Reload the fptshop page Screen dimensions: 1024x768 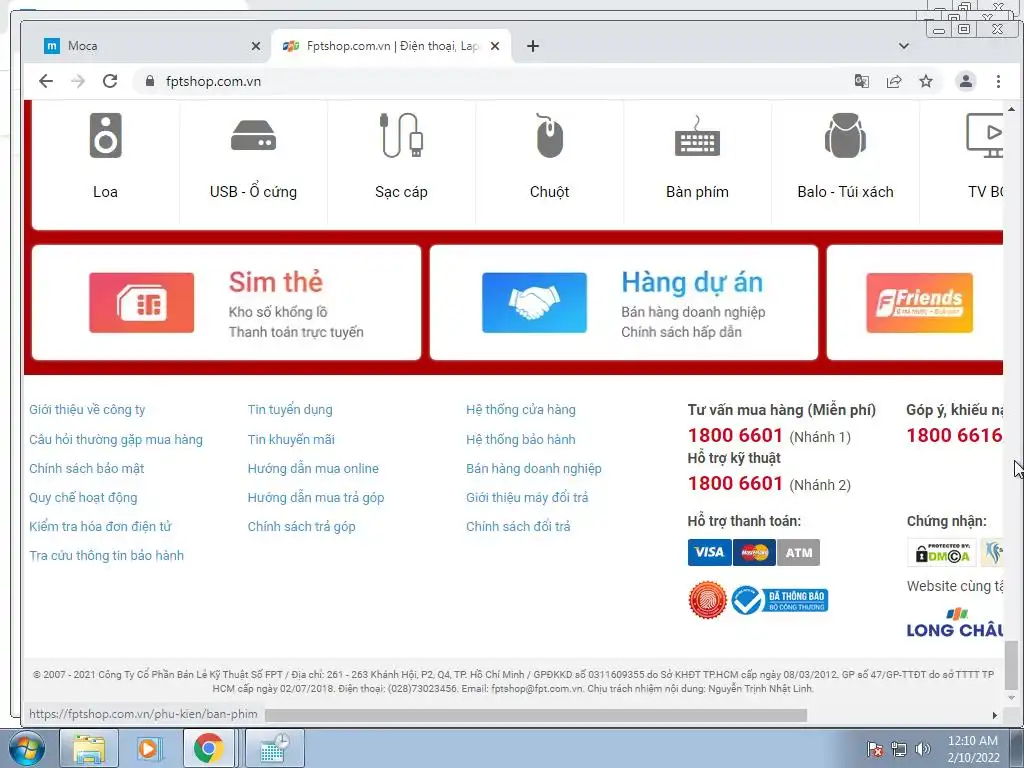click(x=110, y=81)
